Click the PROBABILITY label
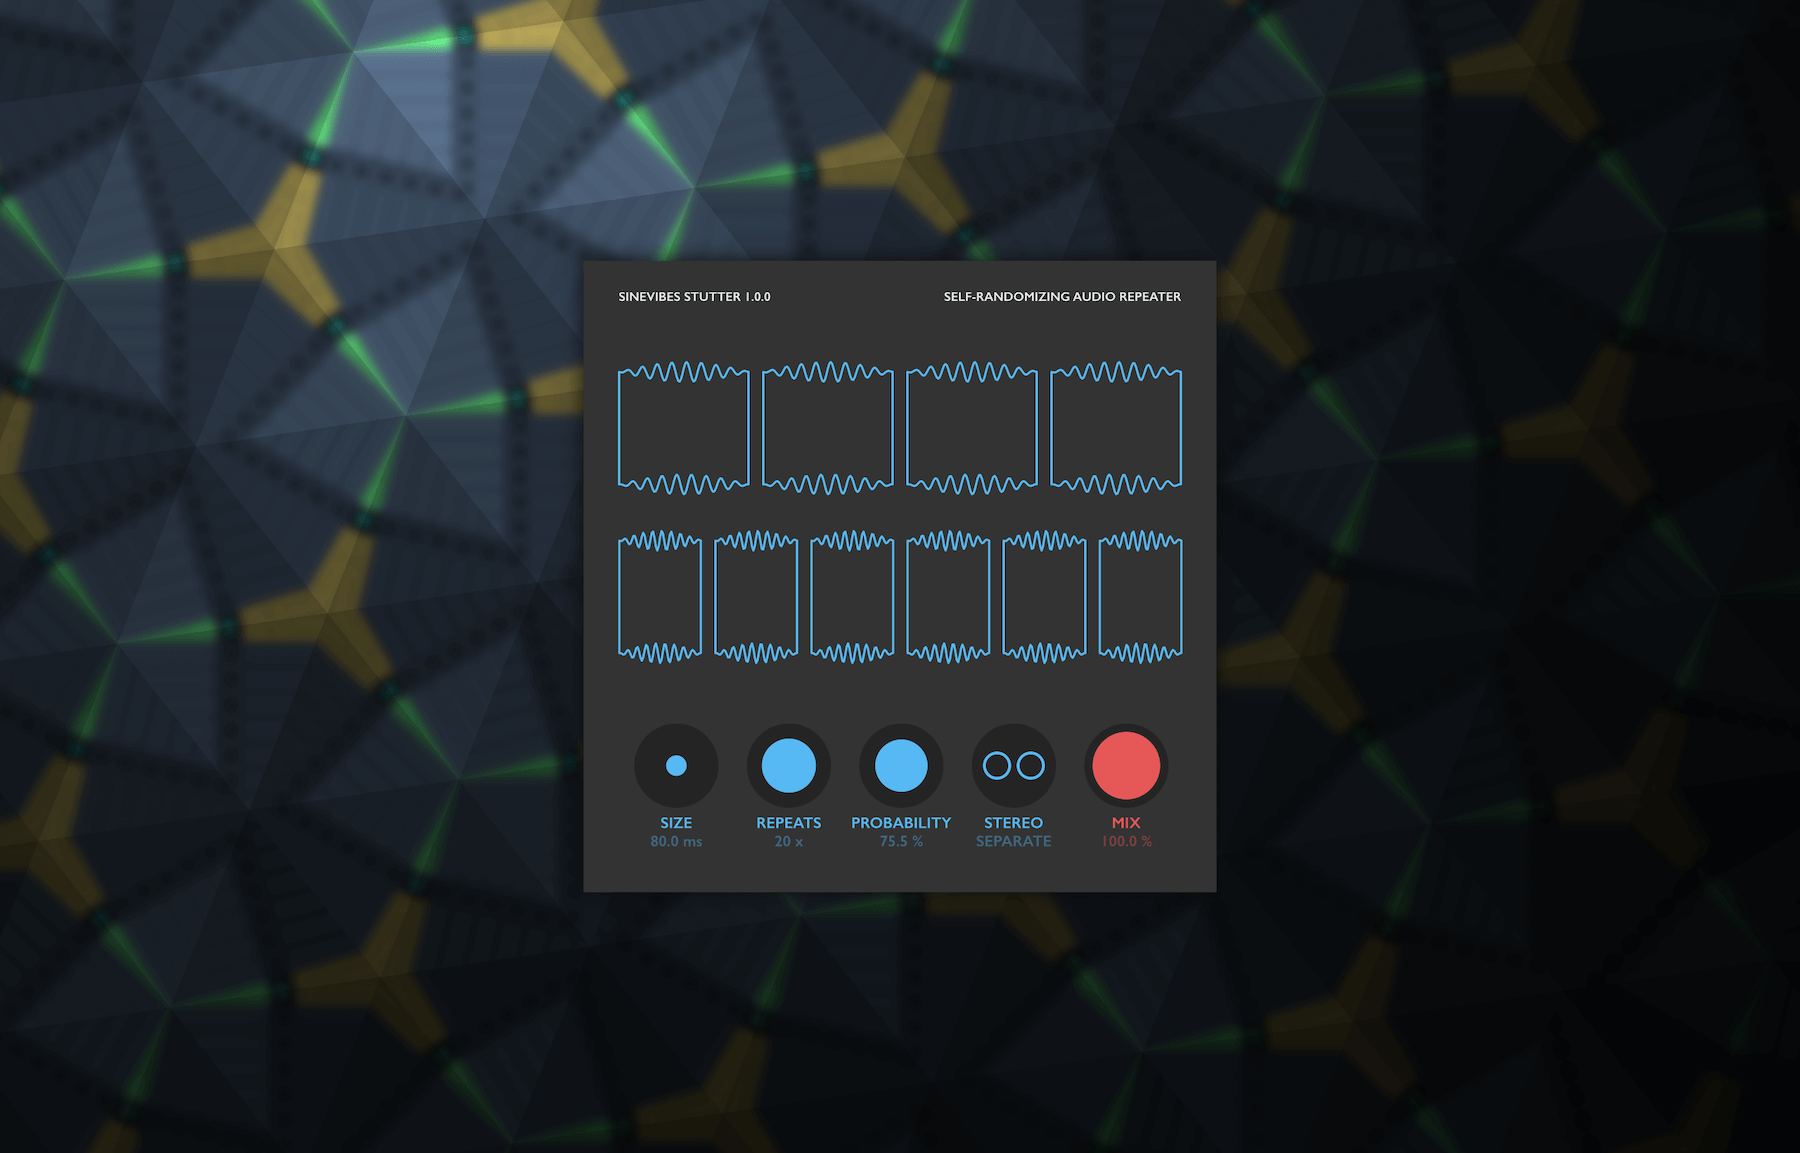1800x1153 pixels. [x=901, y=823]
